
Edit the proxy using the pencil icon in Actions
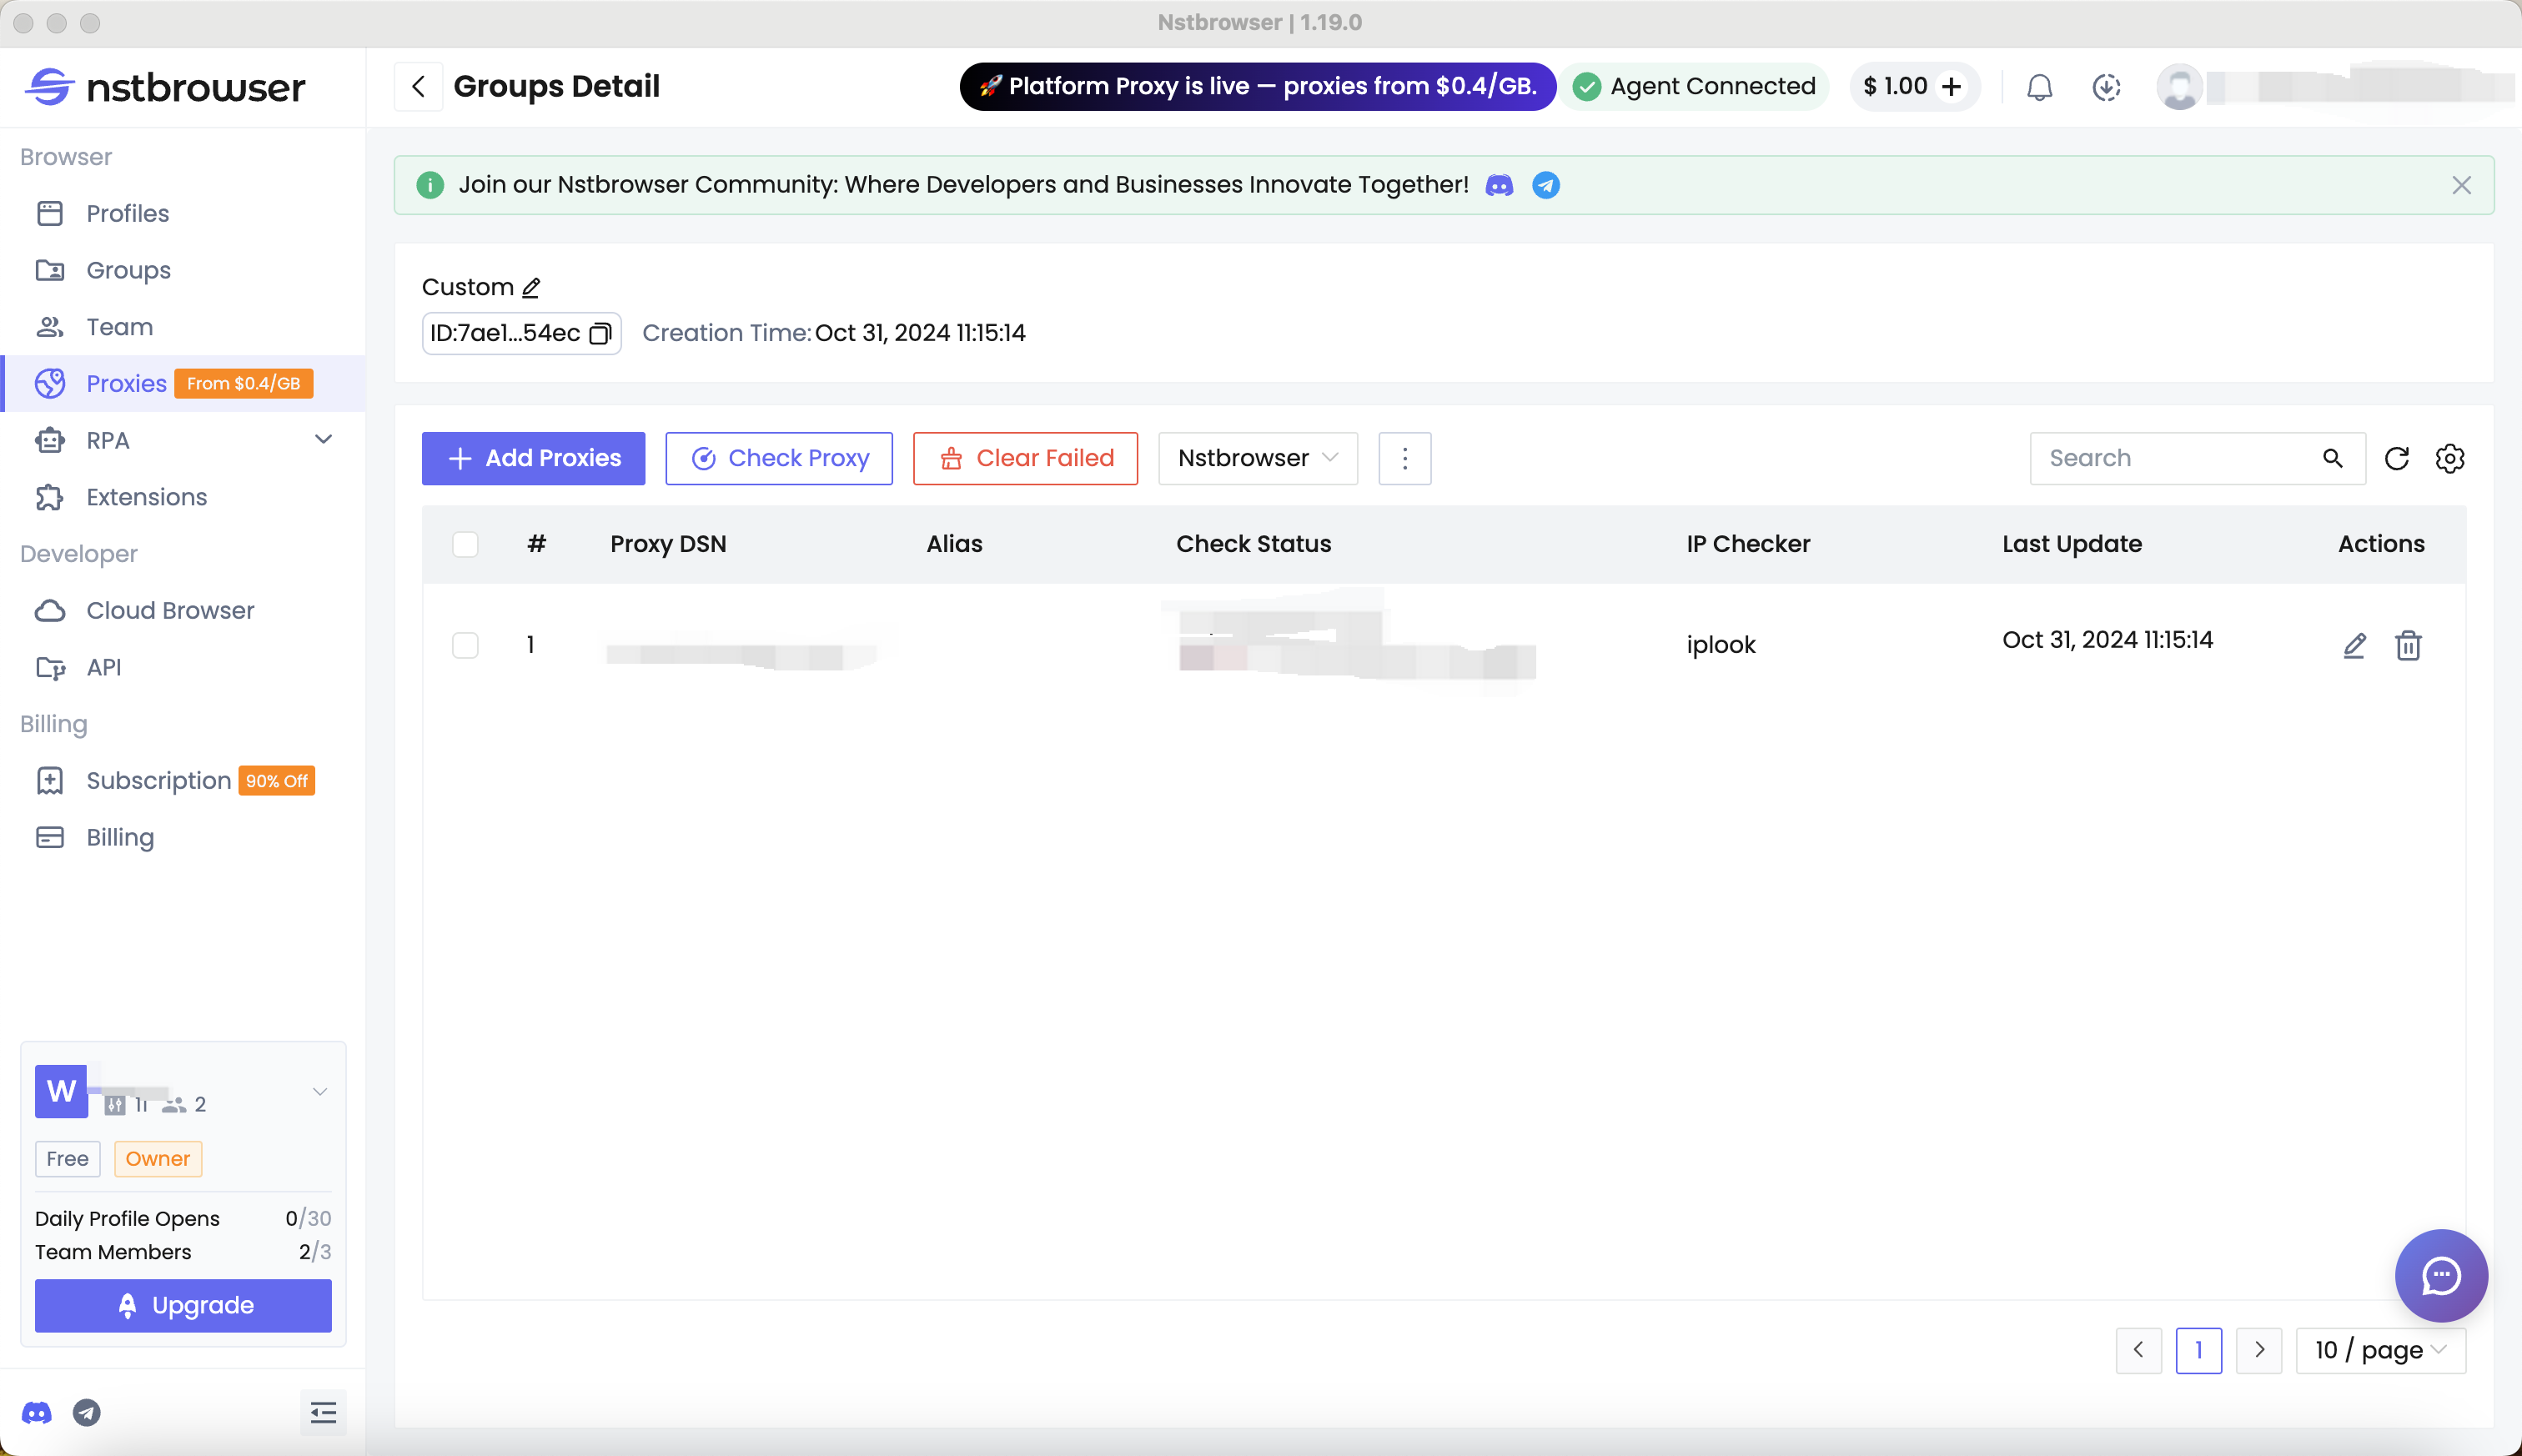pyautogui.click(x=2356, y=646)
